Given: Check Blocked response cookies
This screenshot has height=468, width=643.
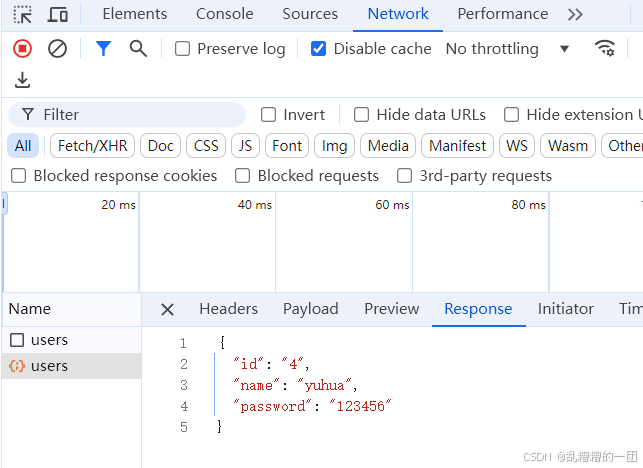Looking at the screenshot, I should [18, 176].
